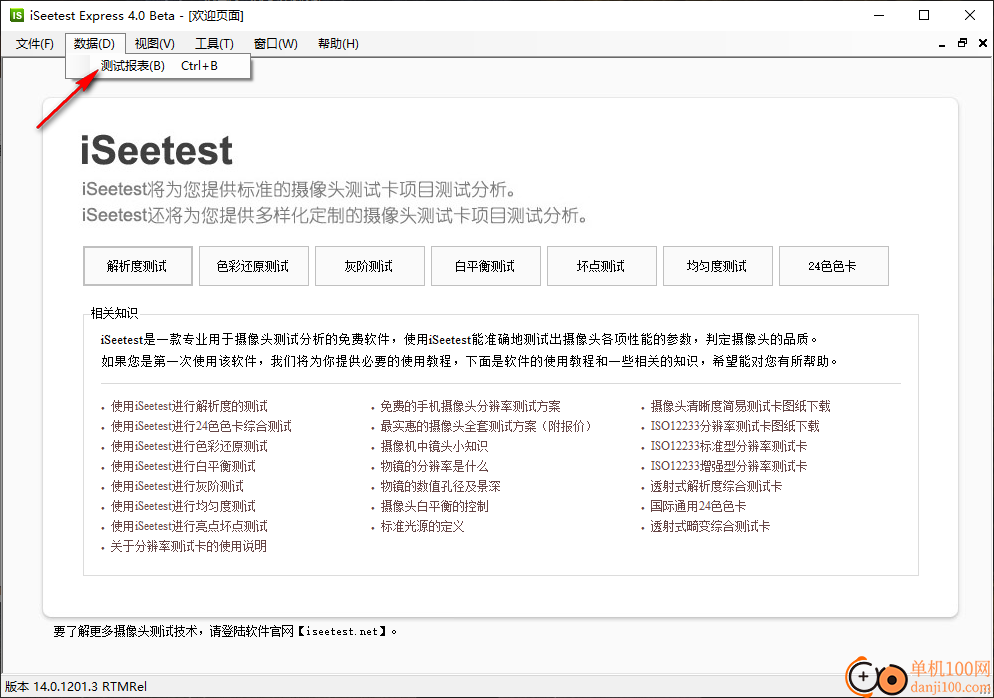Open link 使用iSeetest进行均匀度测试
994x698 pixels.
pyautogui.click(x=183, y=507)
